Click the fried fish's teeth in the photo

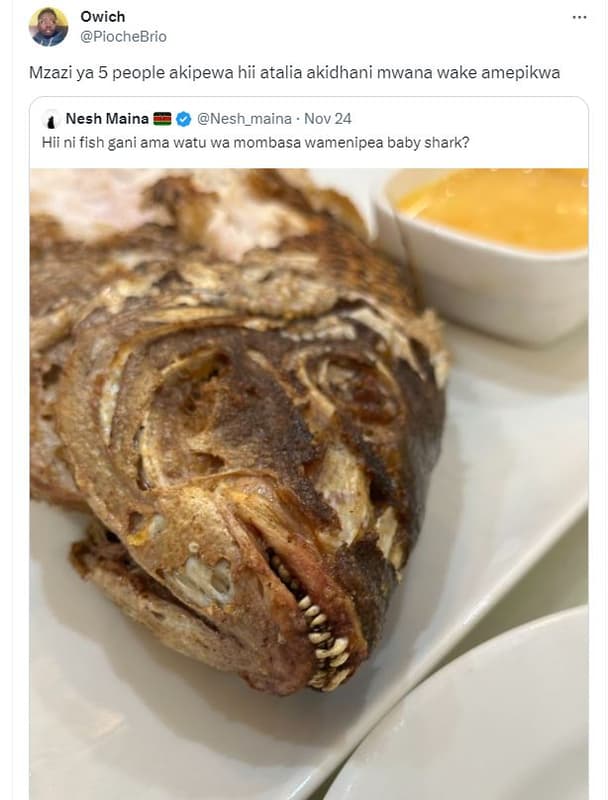[320, 625]
